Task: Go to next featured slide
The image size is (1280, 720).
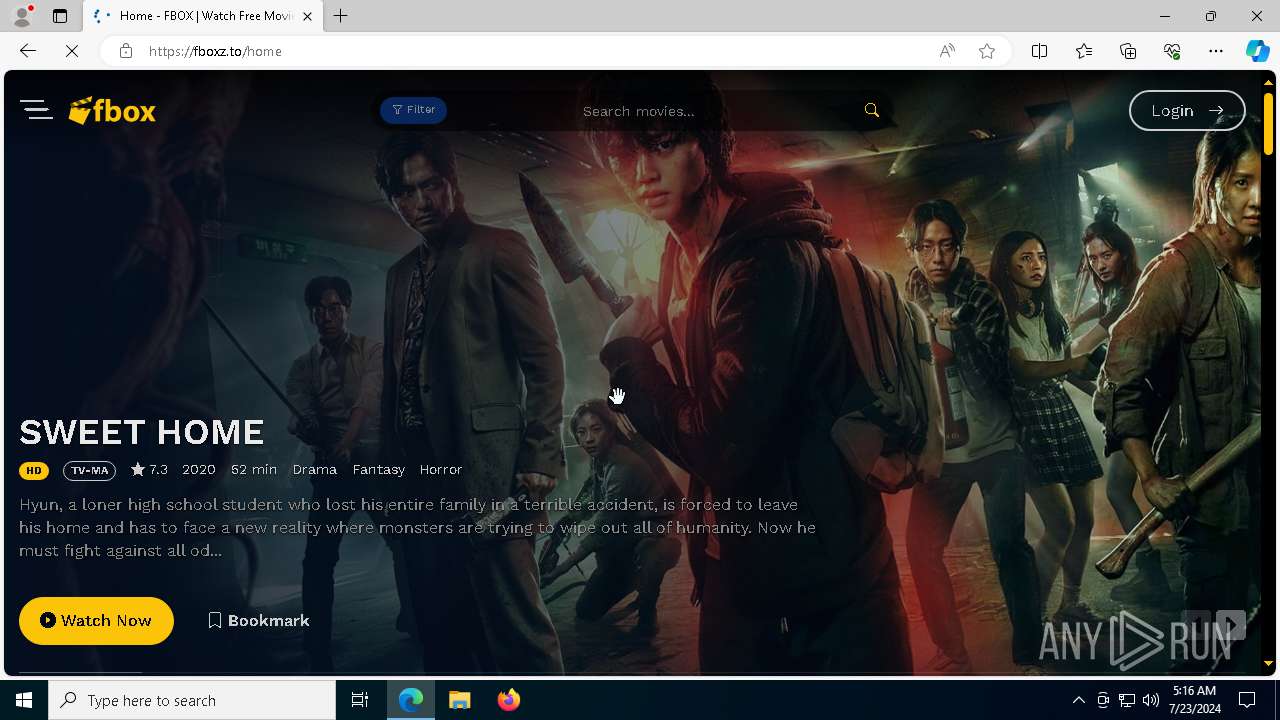Action: 1231,626
